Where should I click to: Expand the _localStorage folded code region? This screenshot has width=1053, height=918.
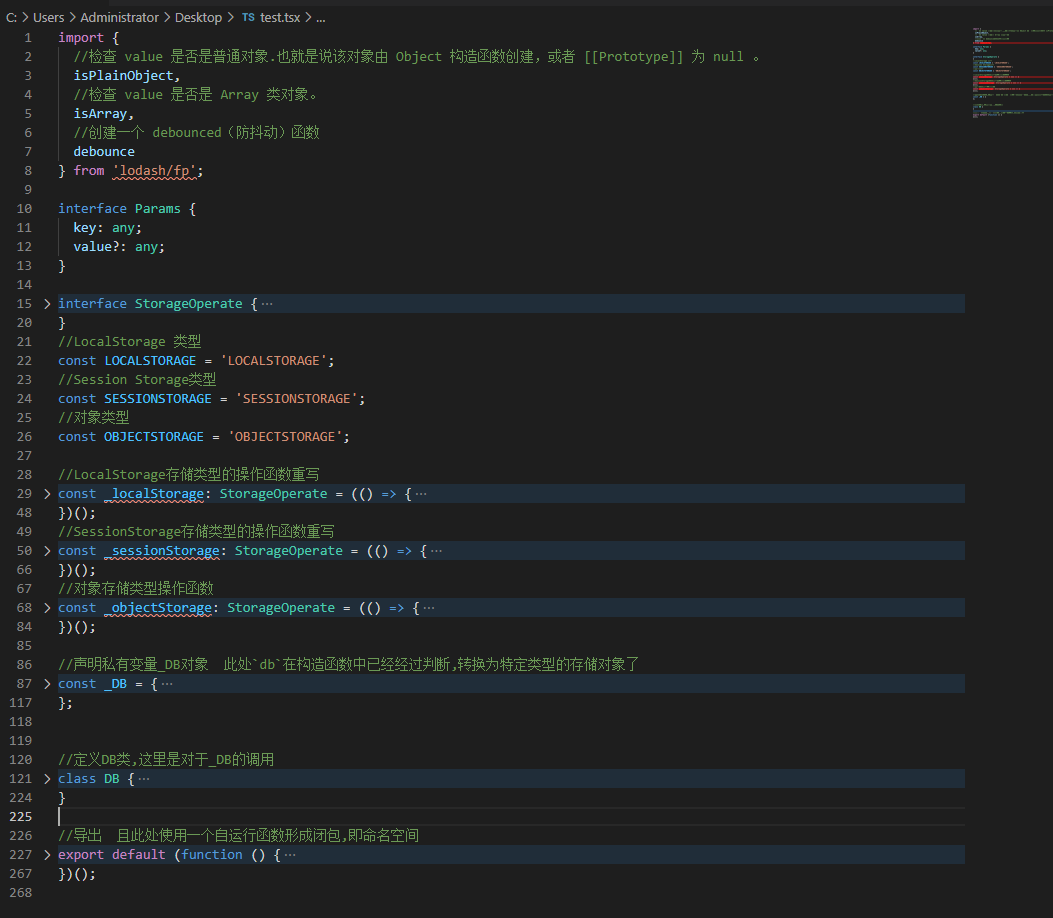click(47, 493)
